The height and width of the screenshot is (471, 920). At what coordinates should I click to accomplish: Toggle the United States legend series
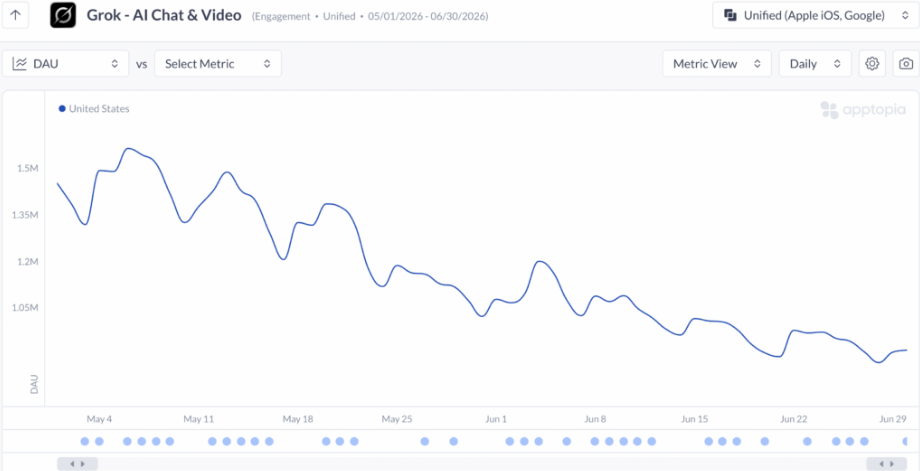pyautogui.click(x=94, y=109)
